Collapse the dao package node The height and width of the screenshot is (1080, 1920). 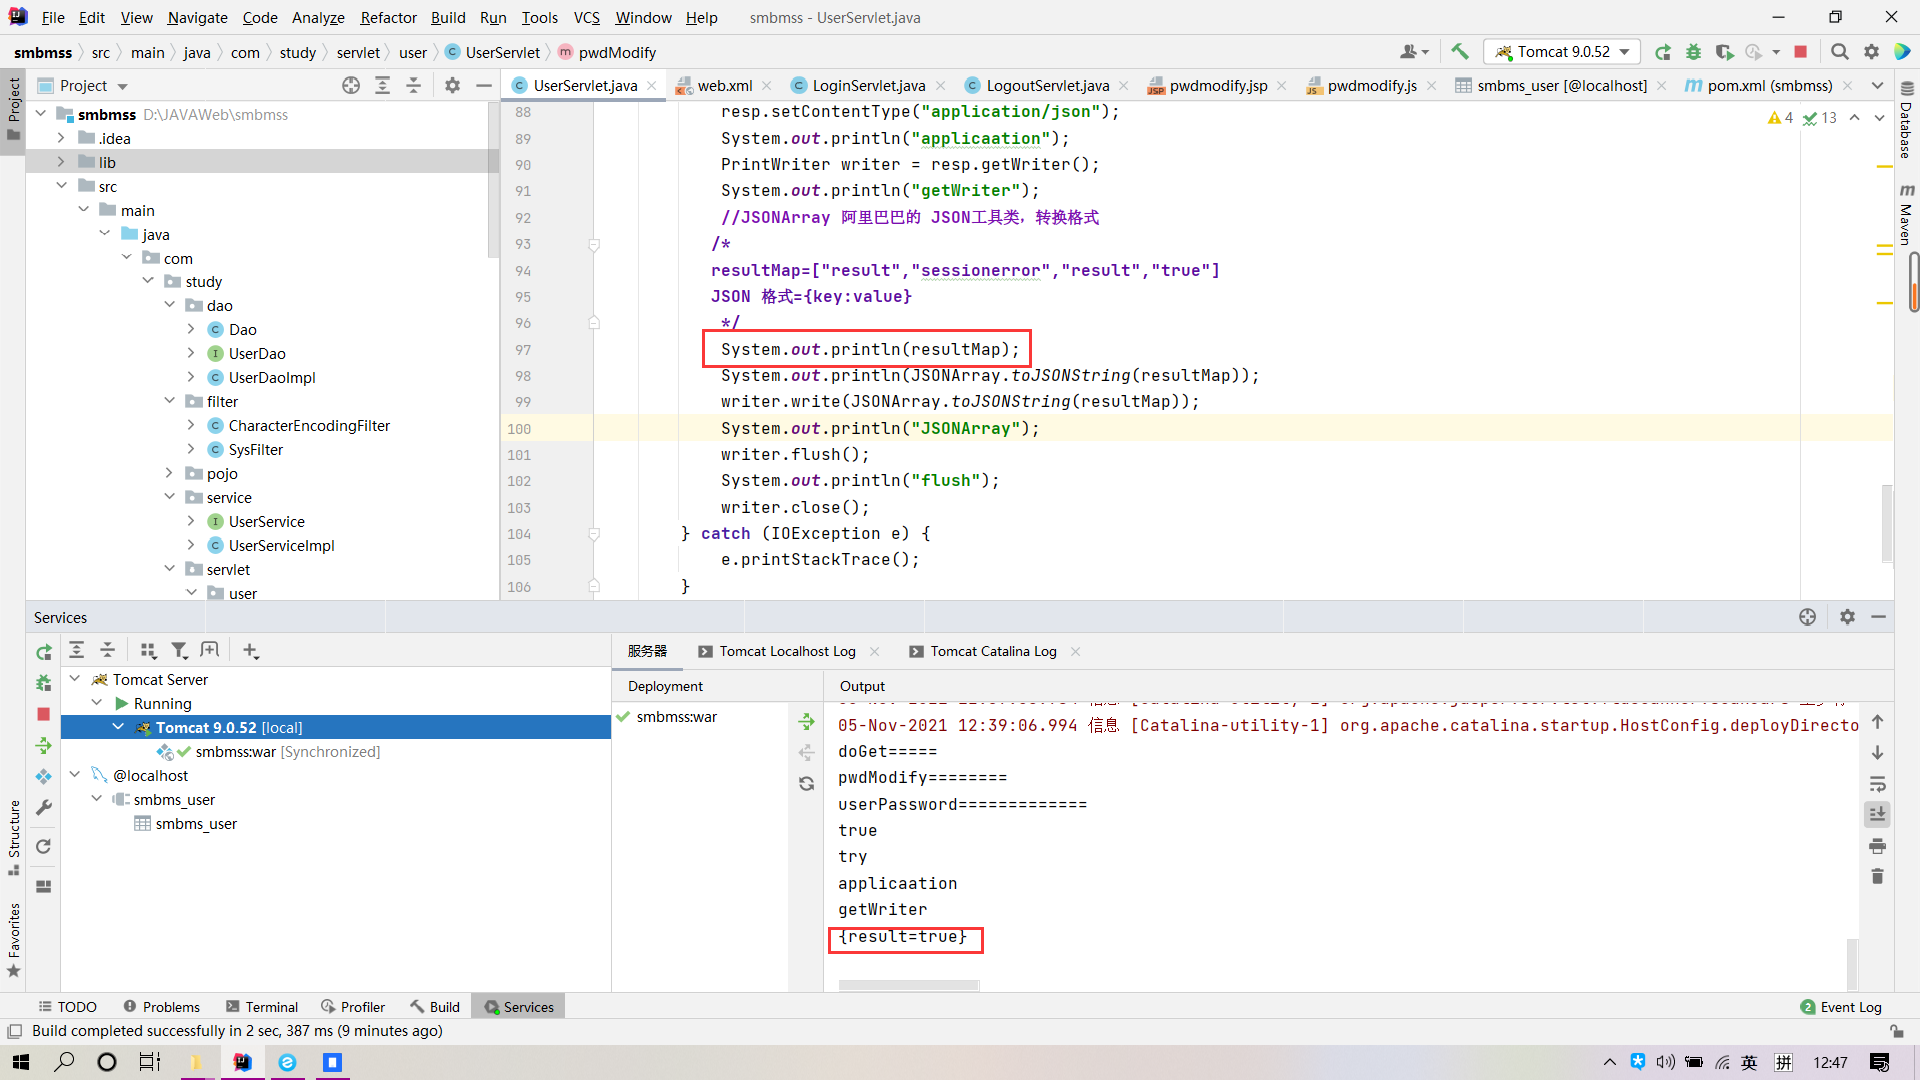[x=169, y=305]
